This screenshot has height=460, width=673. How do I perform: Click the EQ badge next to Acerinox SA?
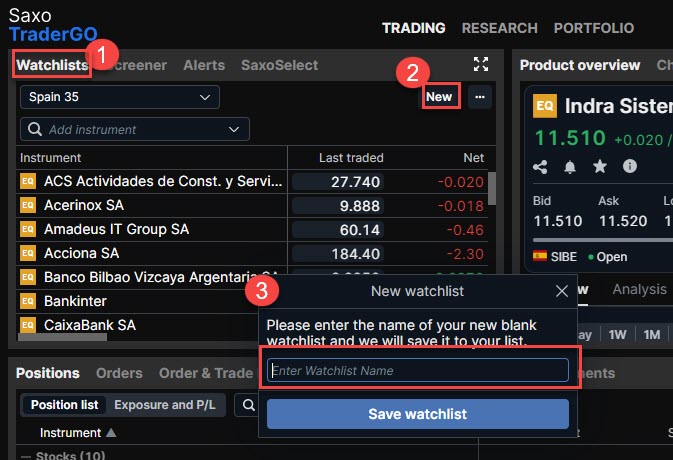(x=28, y=205)
